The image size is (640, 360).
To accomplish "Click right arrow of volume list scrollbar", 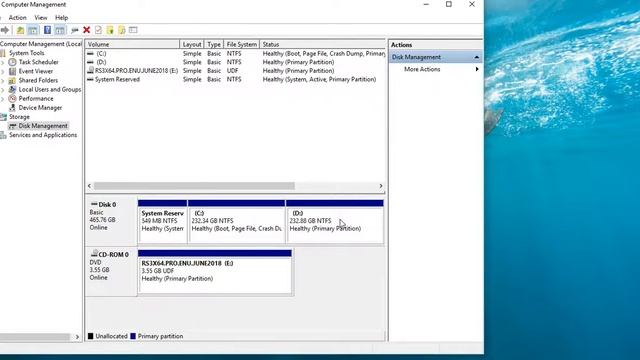I will click(381, 186).
